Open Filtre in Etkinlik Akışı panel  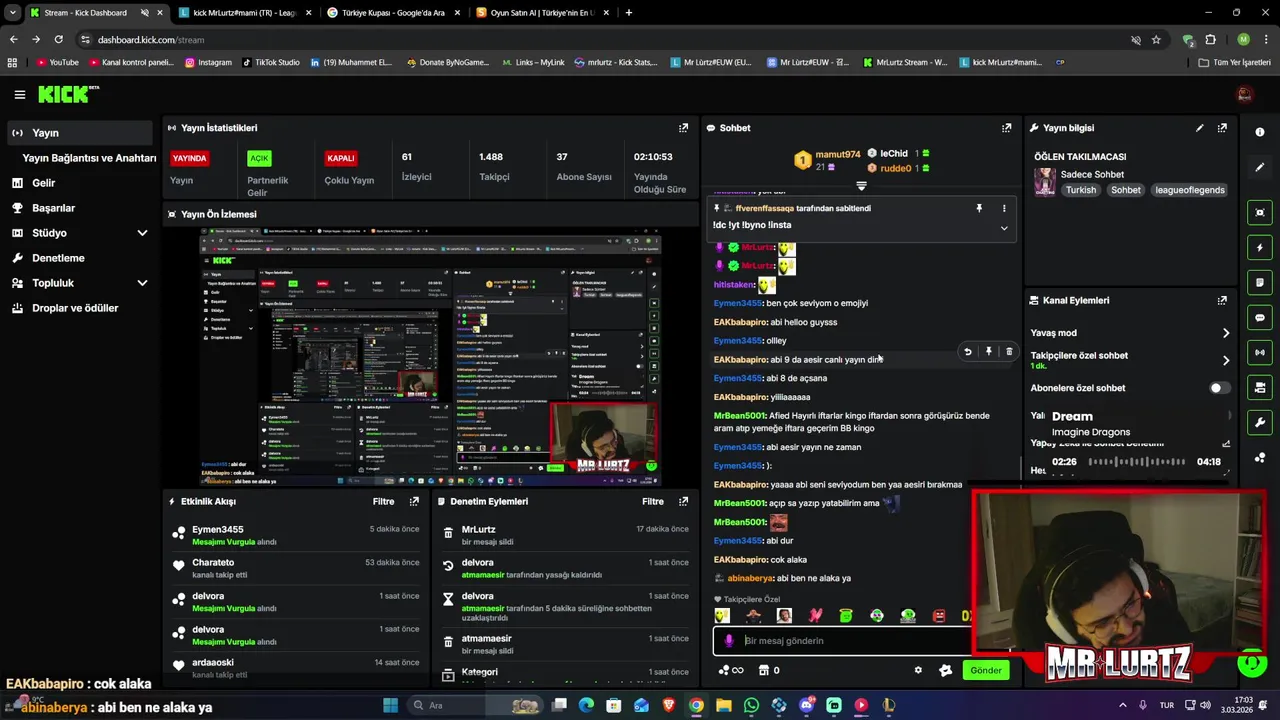pyautogui.click(x=383, y=501)
